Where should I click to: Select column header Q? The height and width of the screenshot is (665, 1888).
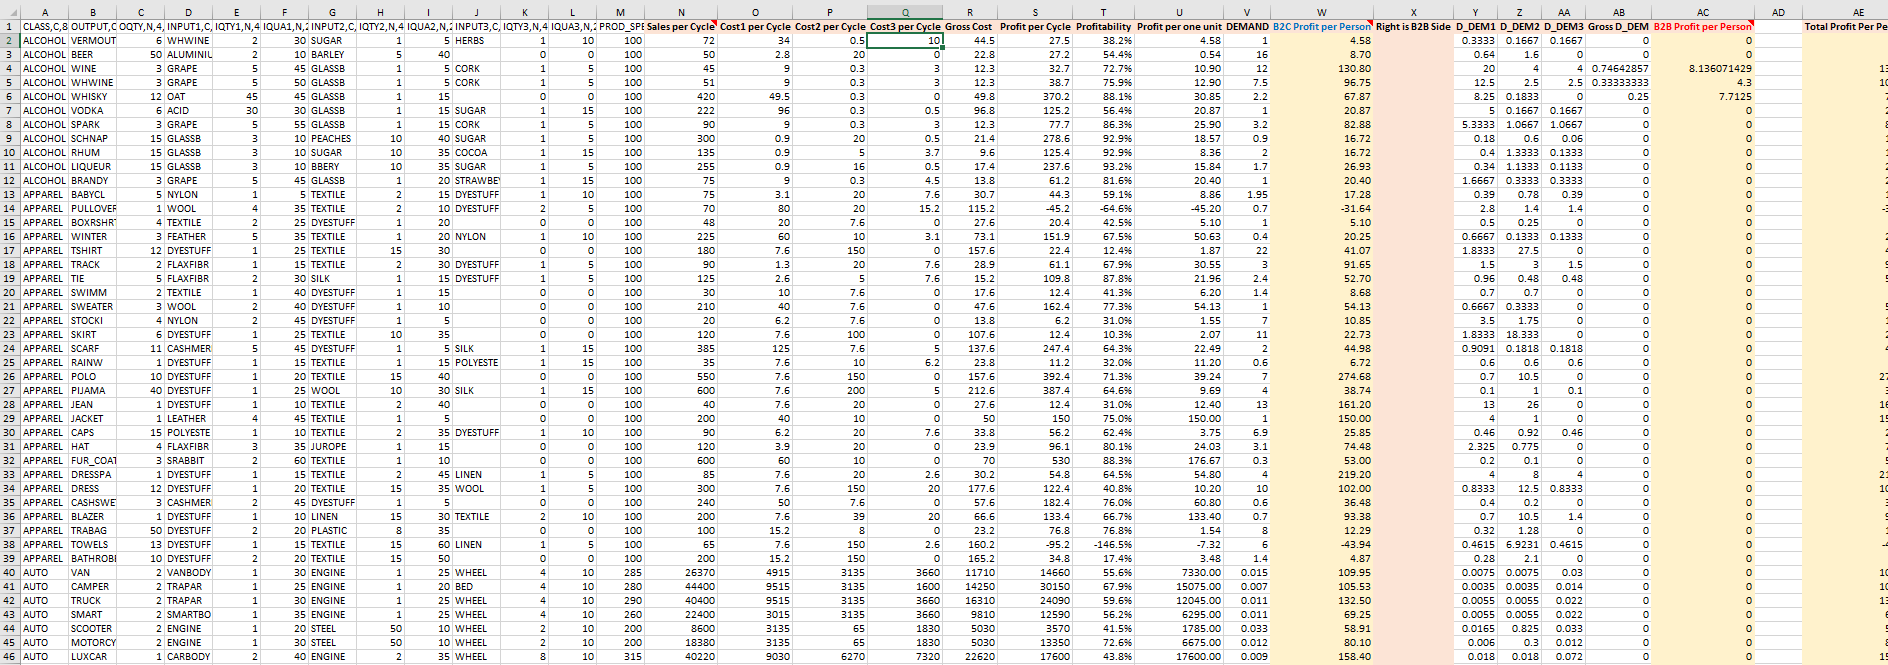tap(906, 12)
